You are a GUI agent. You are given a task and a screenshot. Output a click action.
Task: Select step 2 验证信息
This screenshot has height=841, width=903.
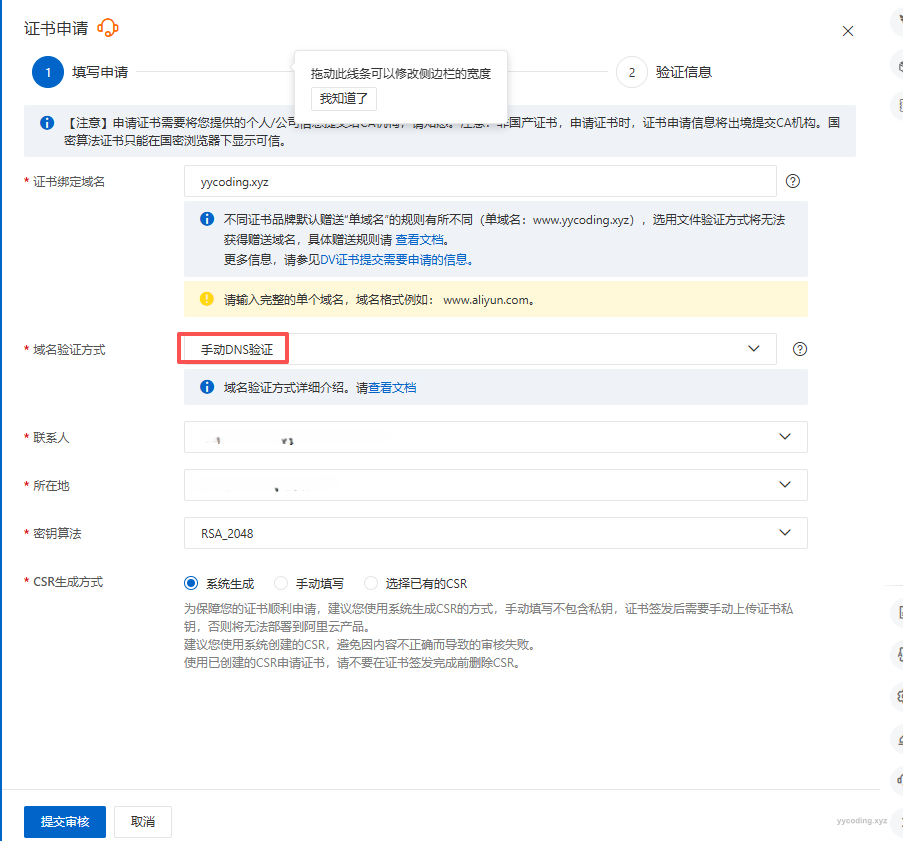click(632, 72)
